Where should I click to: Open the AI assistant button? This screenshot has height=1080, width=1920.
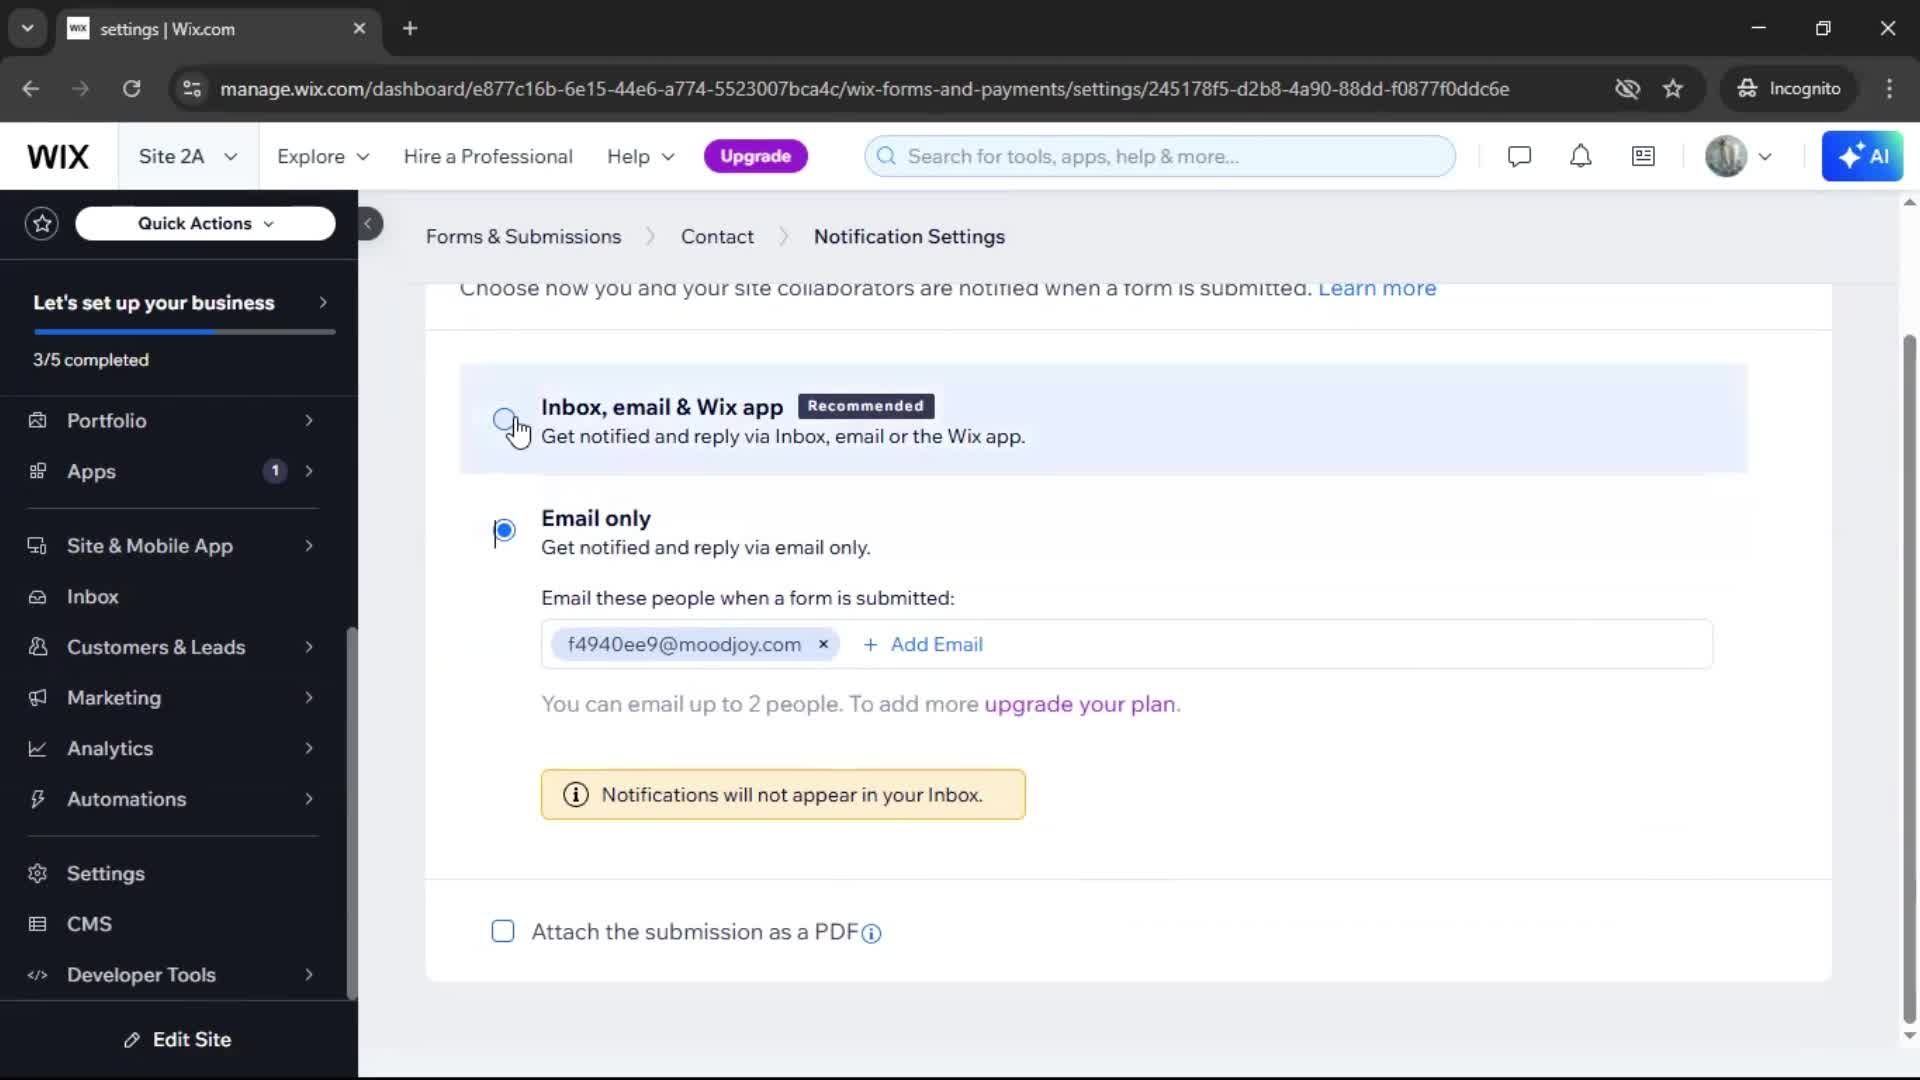1862,157
